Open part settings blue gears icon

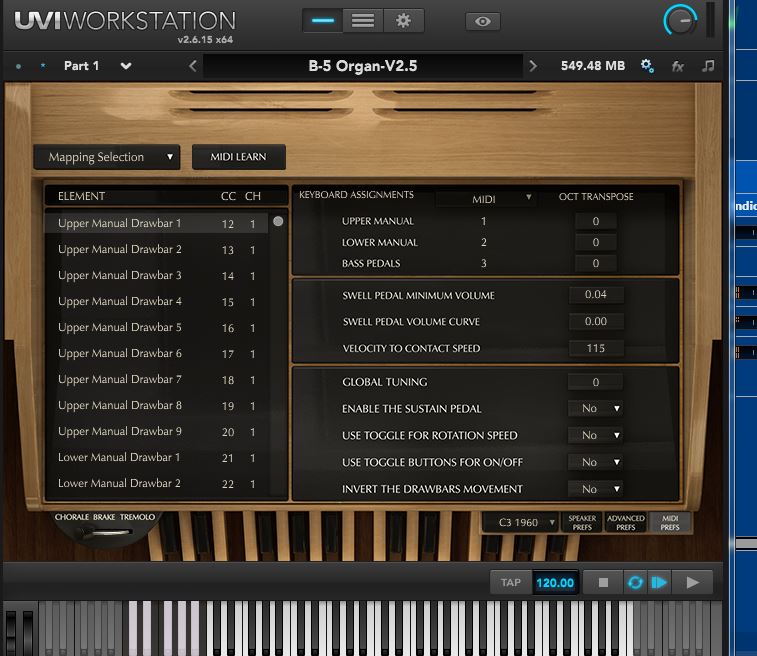[647, 66]
